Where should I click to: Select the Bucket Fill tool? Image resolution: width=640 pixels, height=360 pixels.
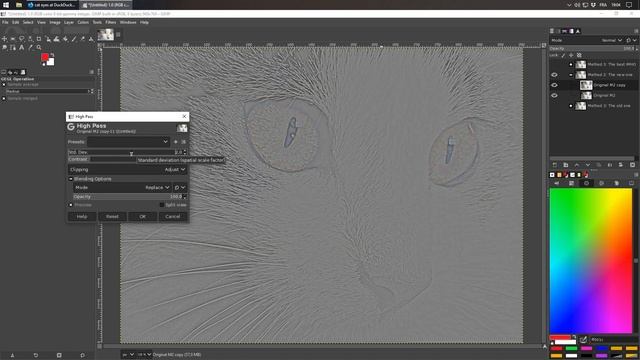point(65,39)
